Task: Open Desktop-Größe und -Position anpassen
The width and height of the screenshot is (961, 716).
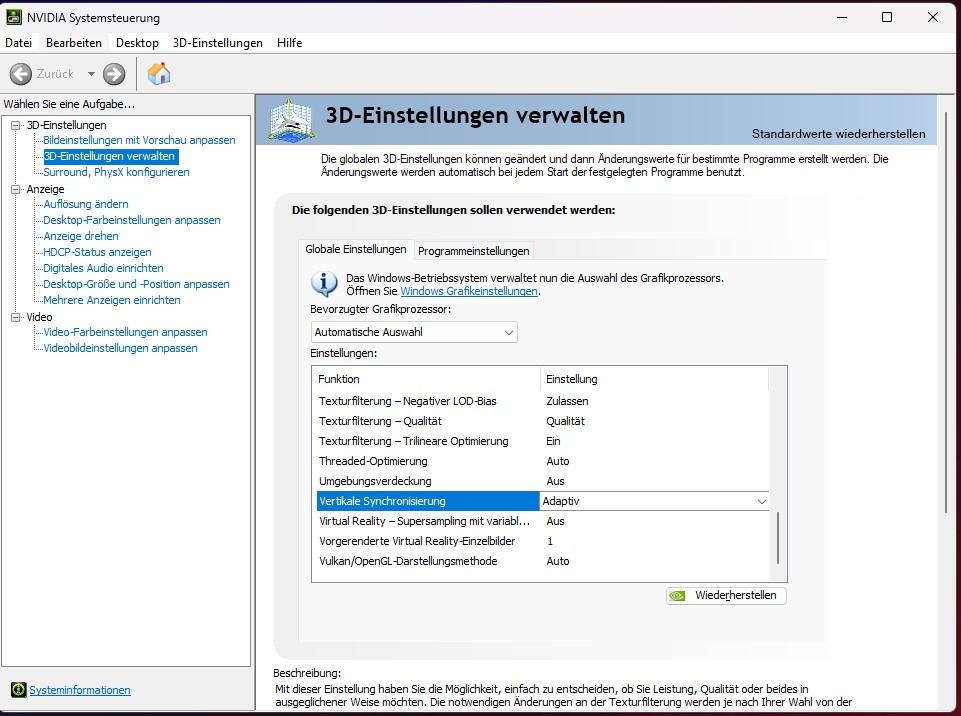Action: click(x=136, y=284)
